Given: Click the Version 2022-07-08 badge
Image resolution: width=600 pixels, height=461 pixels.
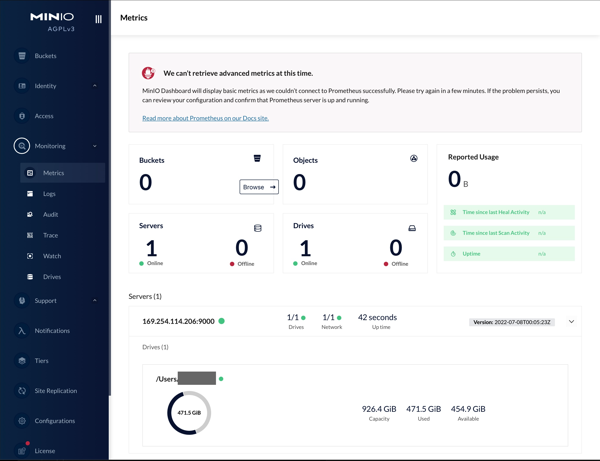Looking at the screenshot, I should 512,322.
